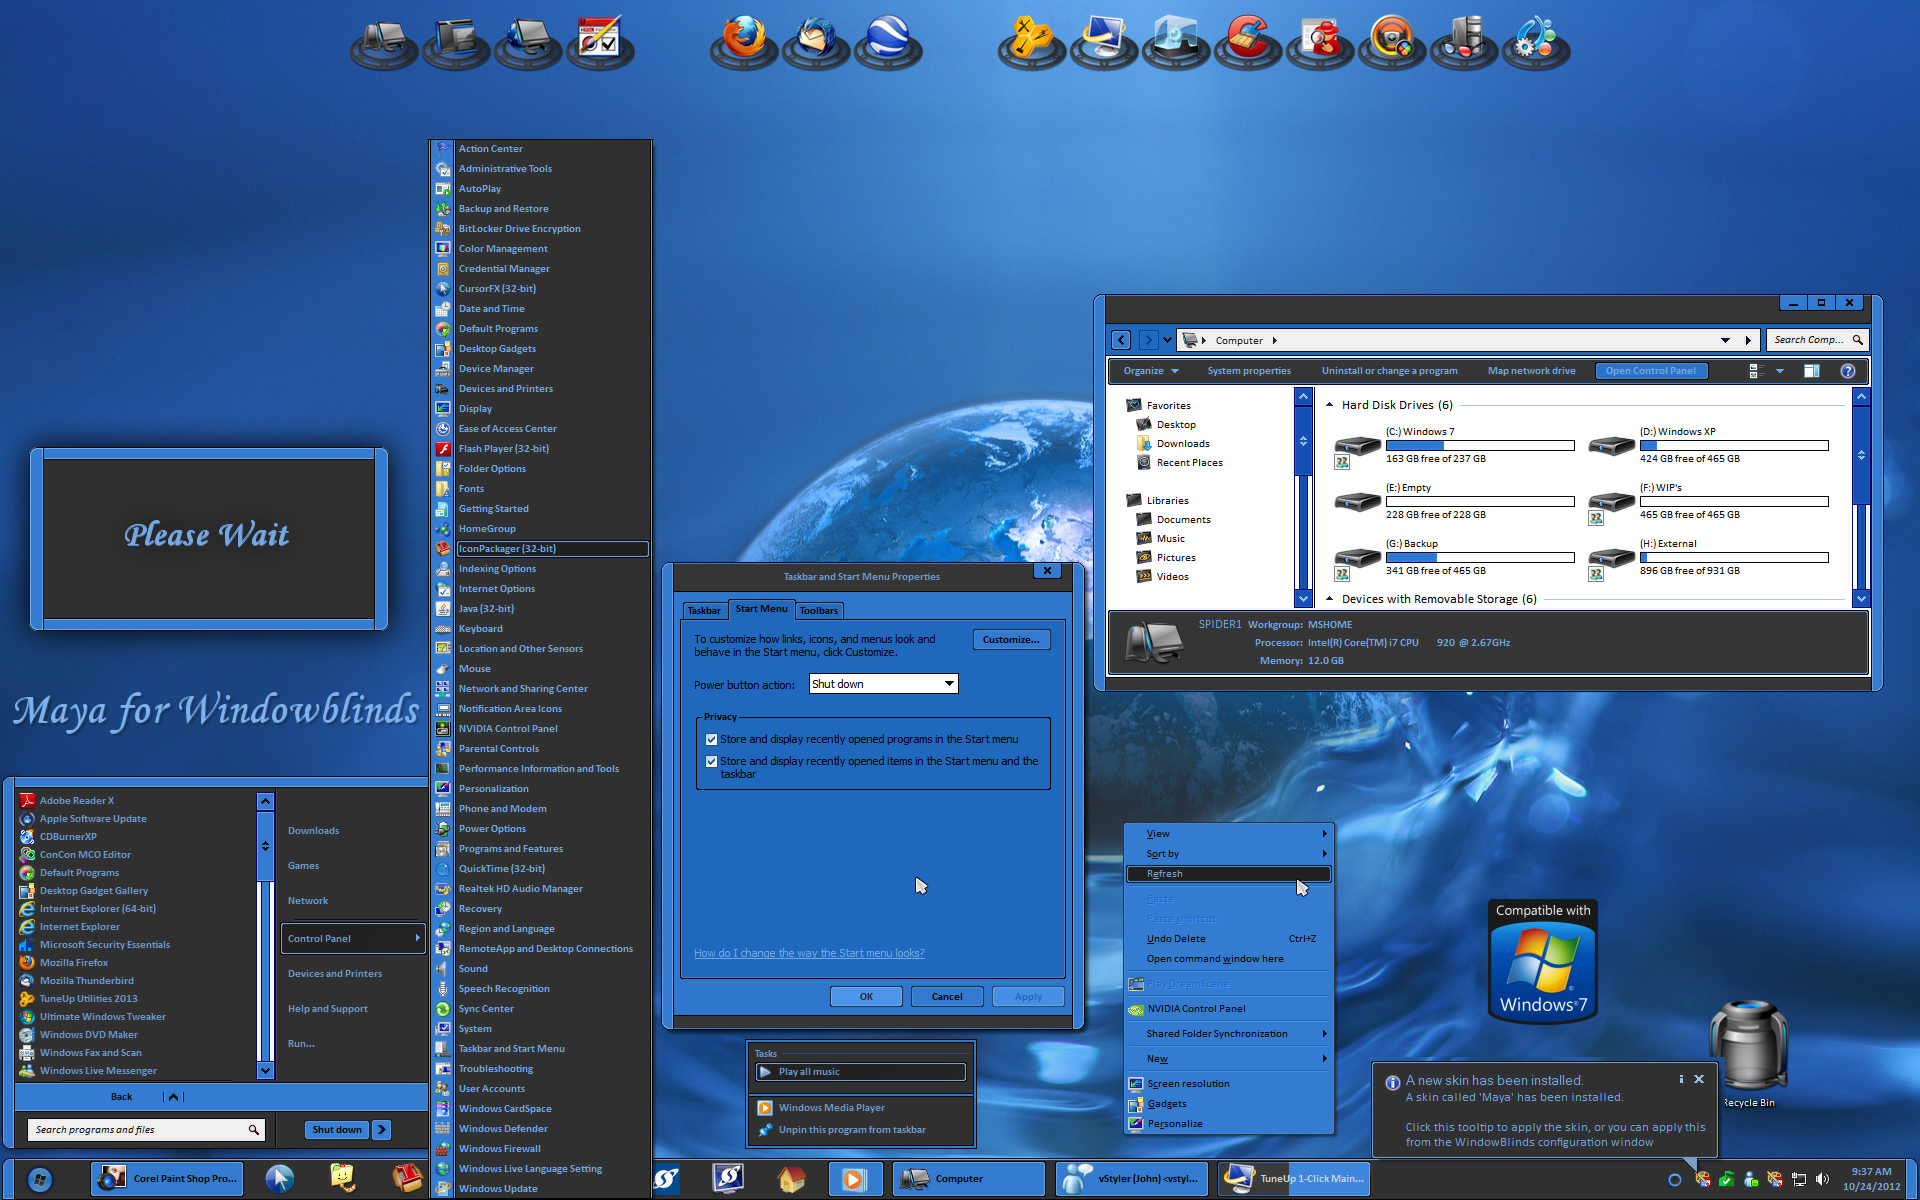This screenshot has width=1920, height=1200.
Task: Uncheck store recently opened items checkbox
Action: pyautogui.click(x=711, y=762)
